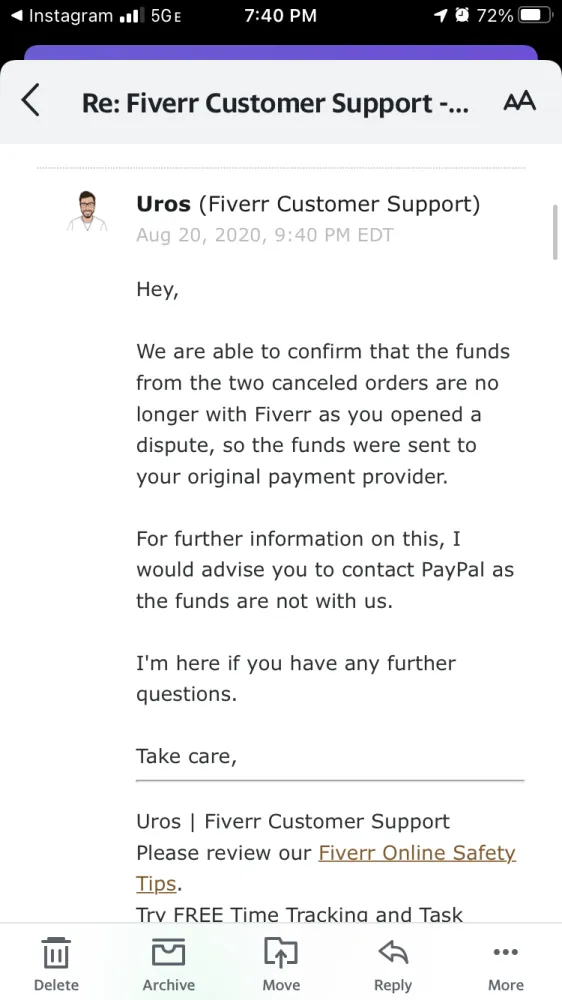Image resolution: width=562 pixels, height=1000 pixels.
Task: Tap the location arrow status icon
Action: click(x=441, y=16)
